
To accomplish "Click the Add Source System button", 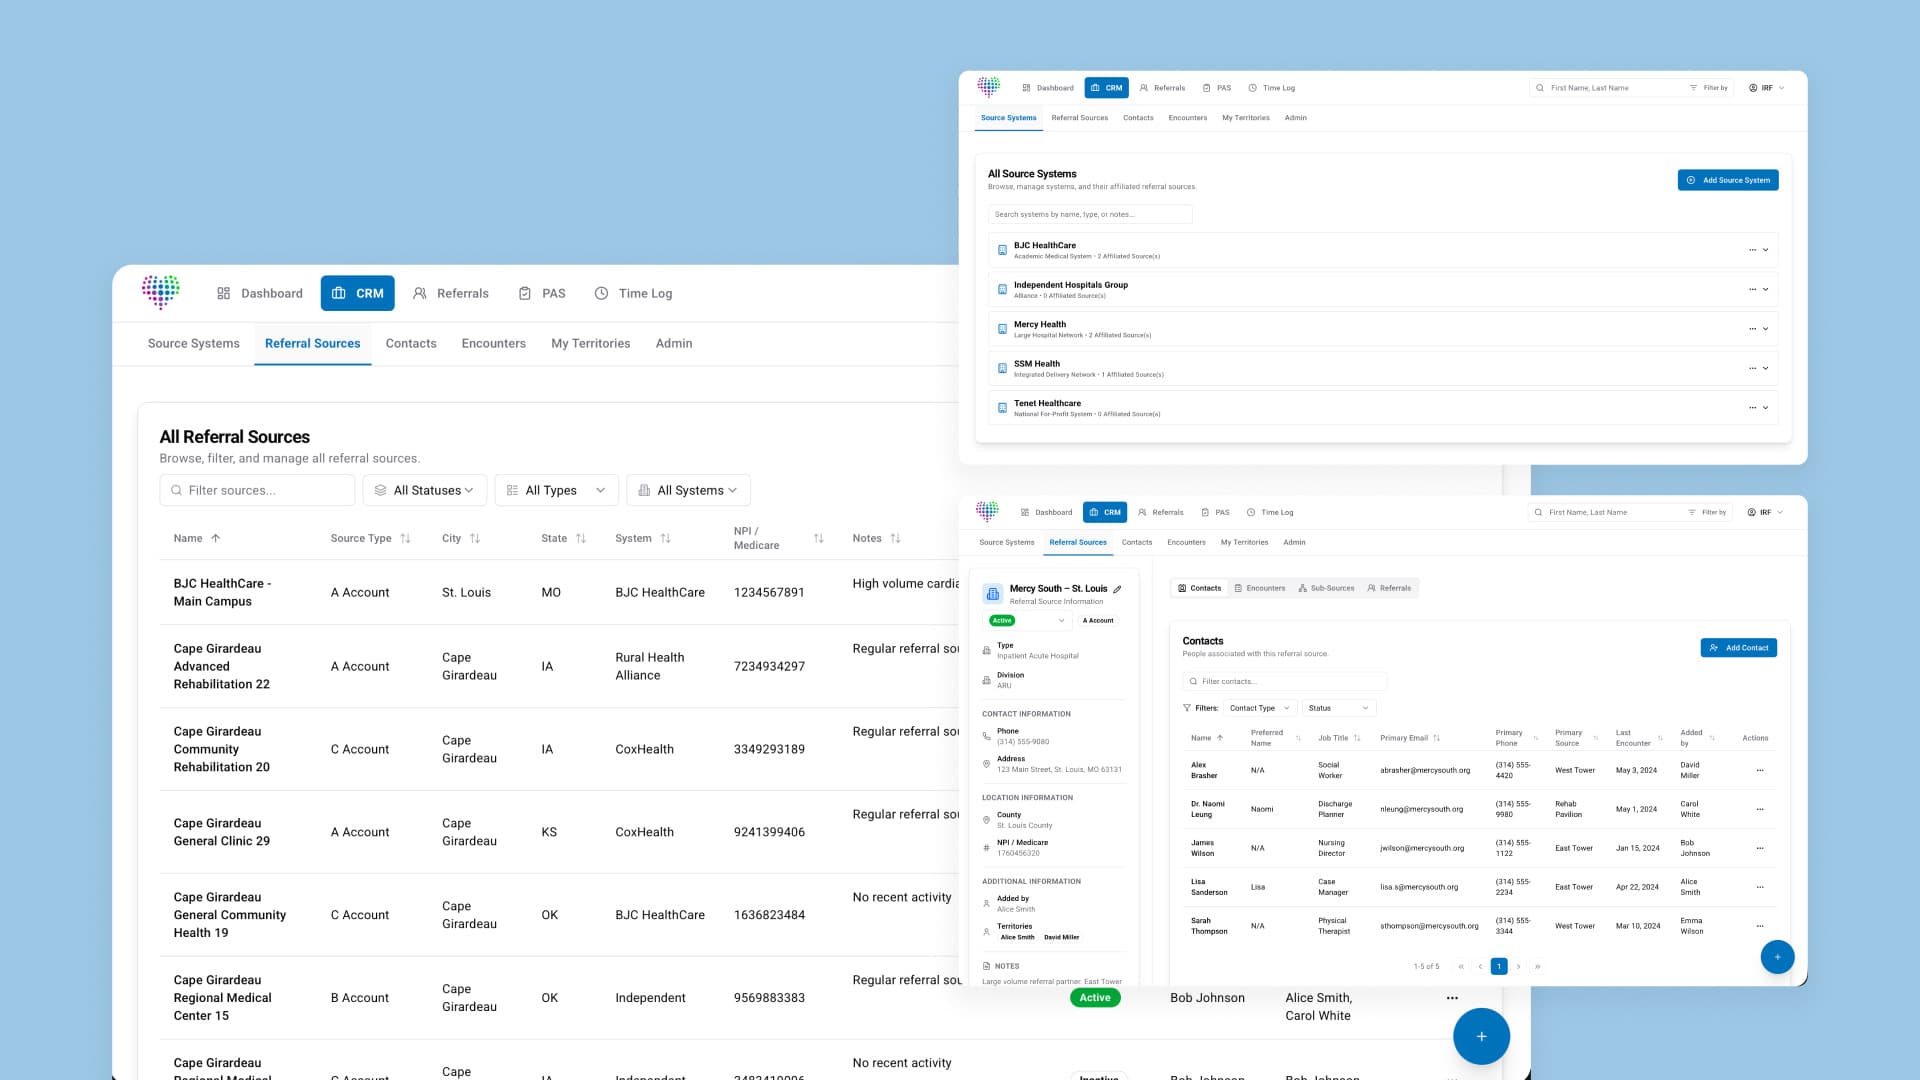I will click(1728, 180).
